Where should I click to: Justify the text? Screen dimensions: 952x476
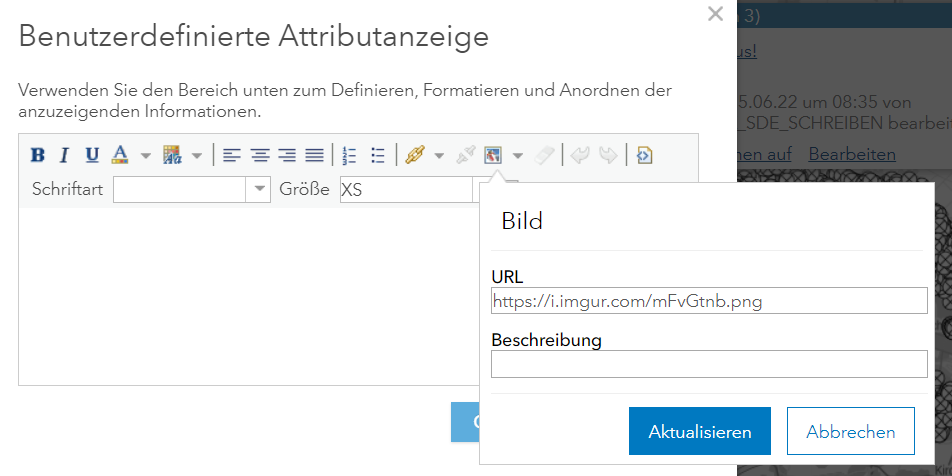pyautogui.click(x=314, y=155)
